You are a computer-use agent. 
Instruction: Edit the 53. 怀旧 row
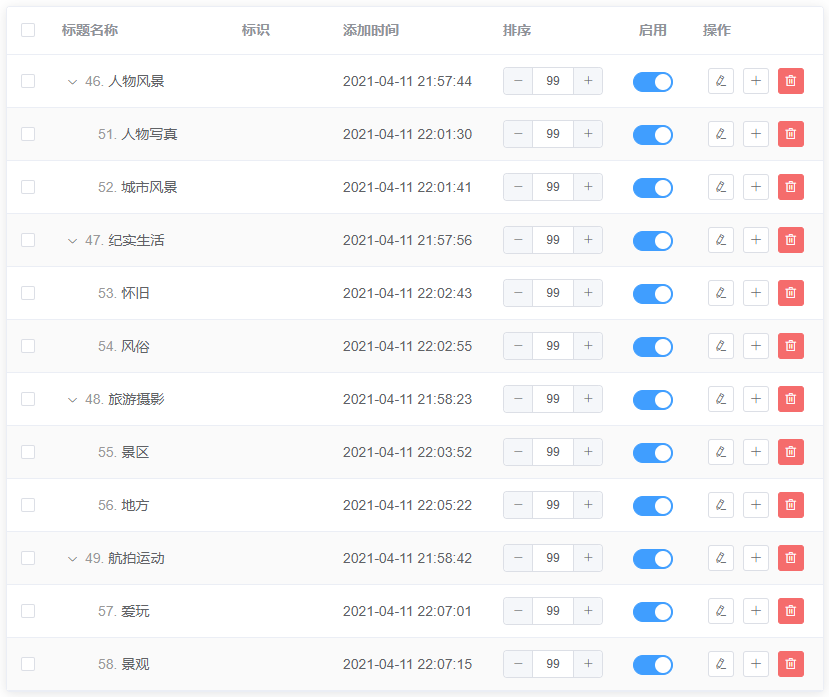pyautogui.click(x=721, y=293)
